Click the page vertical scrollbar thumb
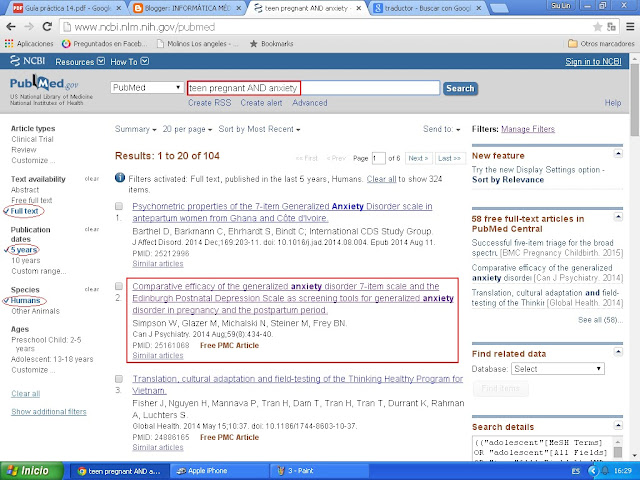 pos(635,100)
